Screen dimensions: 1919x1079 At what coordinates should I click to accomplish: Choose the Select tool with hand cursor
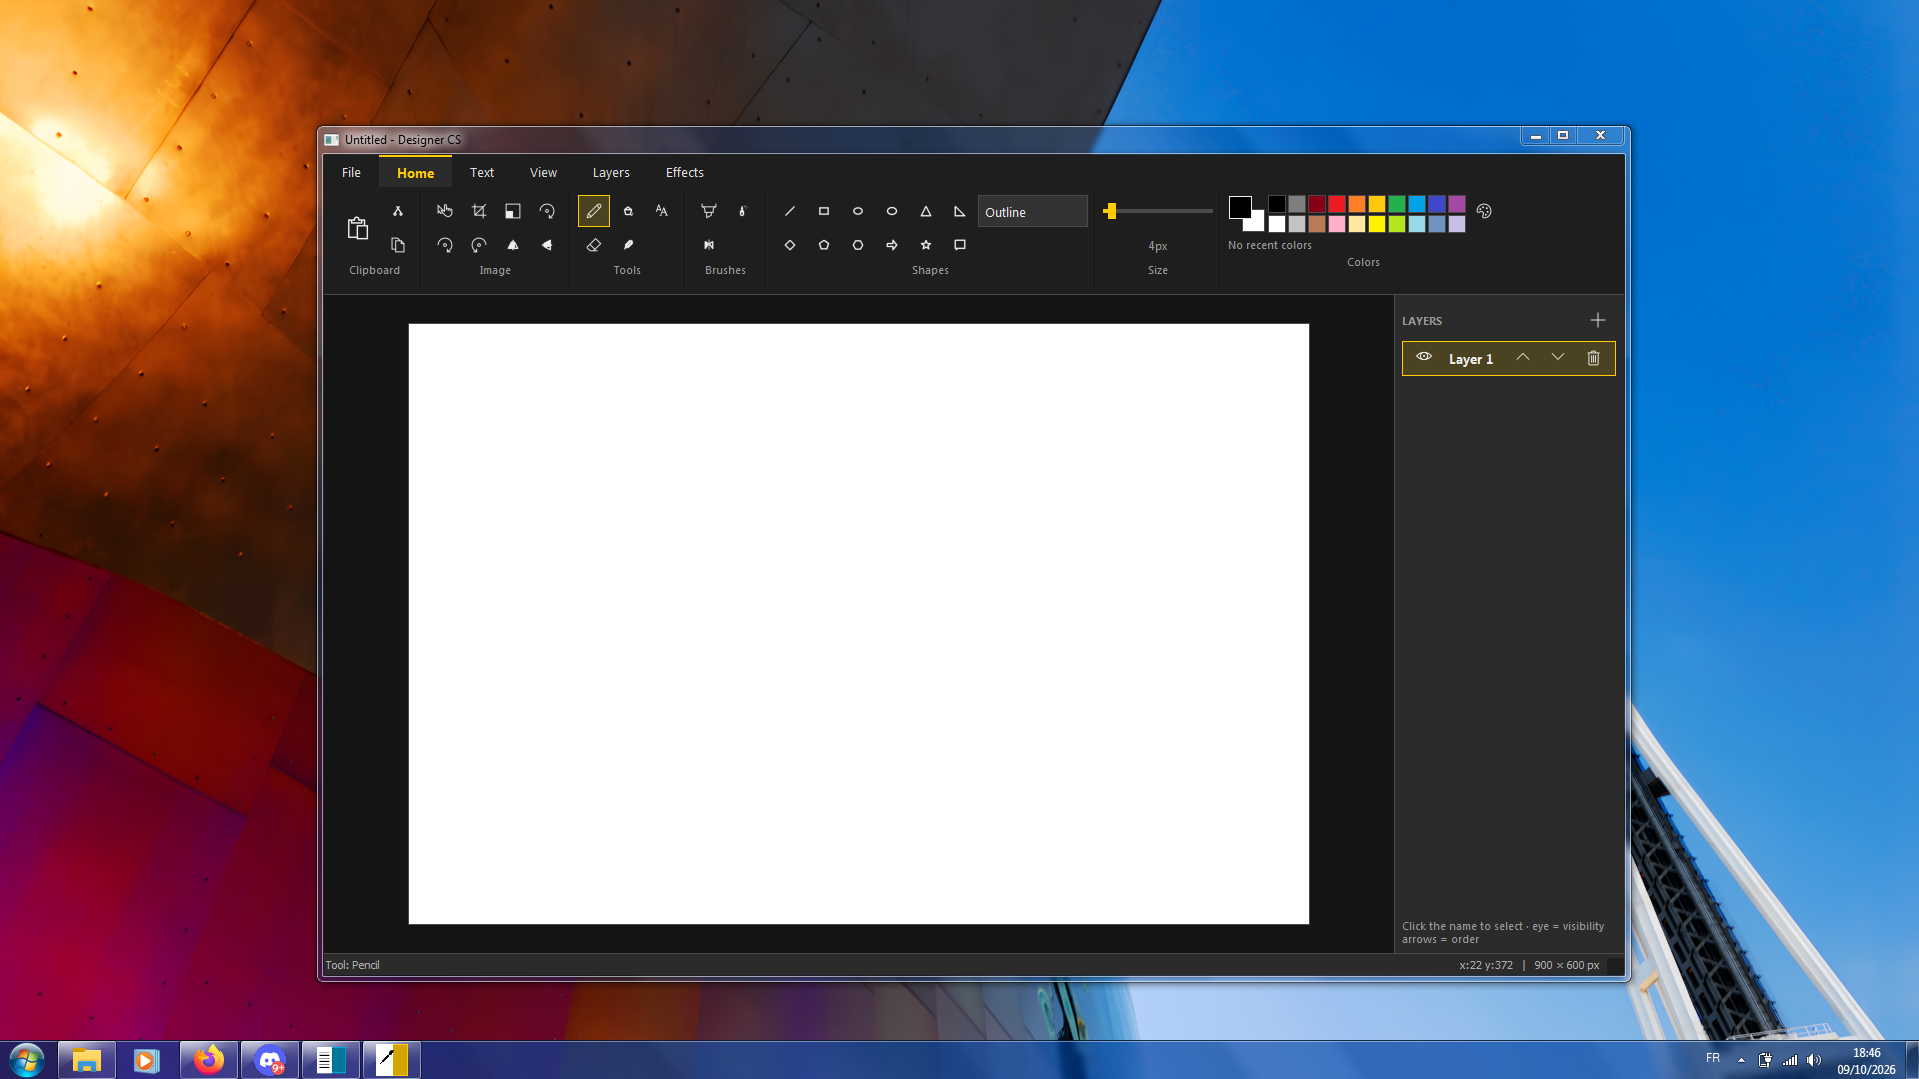(x=445, y=211)
